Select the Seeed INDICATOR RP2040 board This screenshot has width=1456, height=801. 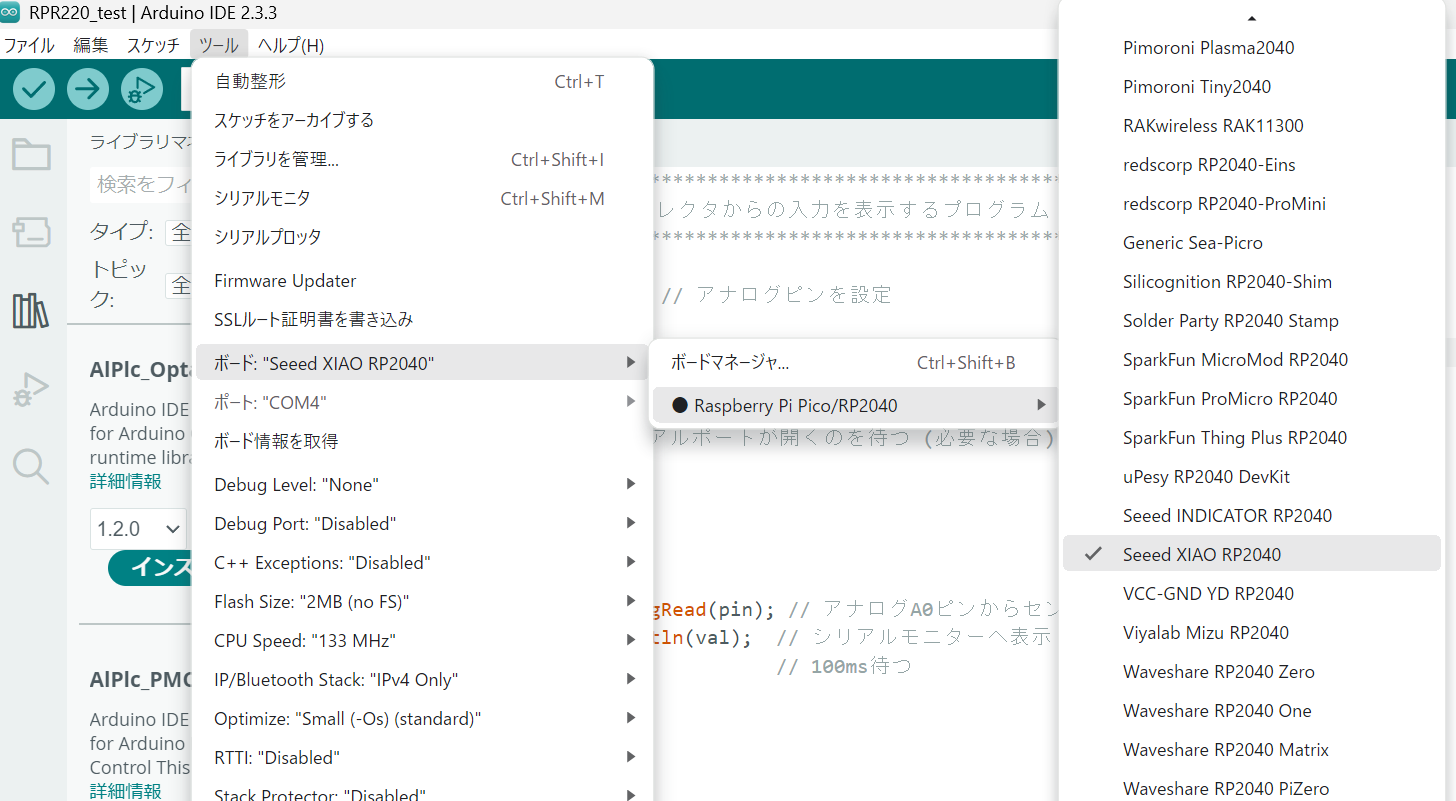click(1252, 515)
